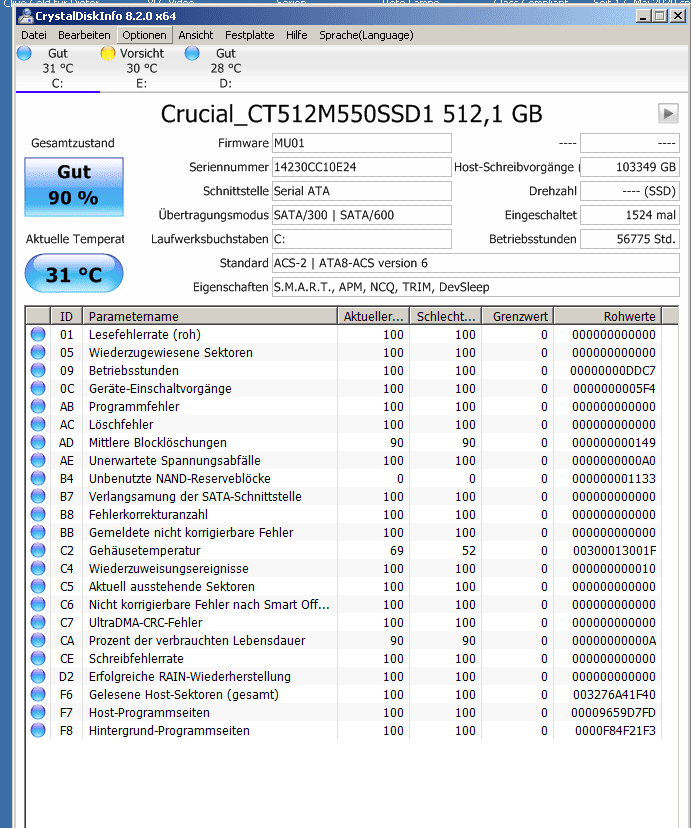Click the Betriebsstunden value 56775 Std.
Image resolution: width=691 pixels, height=828 pixels.
click(630, 239)
